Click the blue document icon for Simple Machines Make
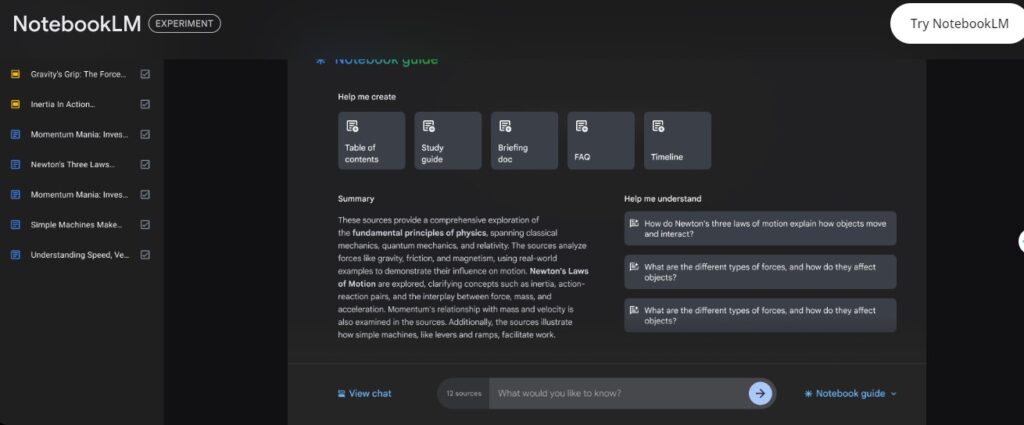This screenshot has height=425, width=1024. click(16, 225)
